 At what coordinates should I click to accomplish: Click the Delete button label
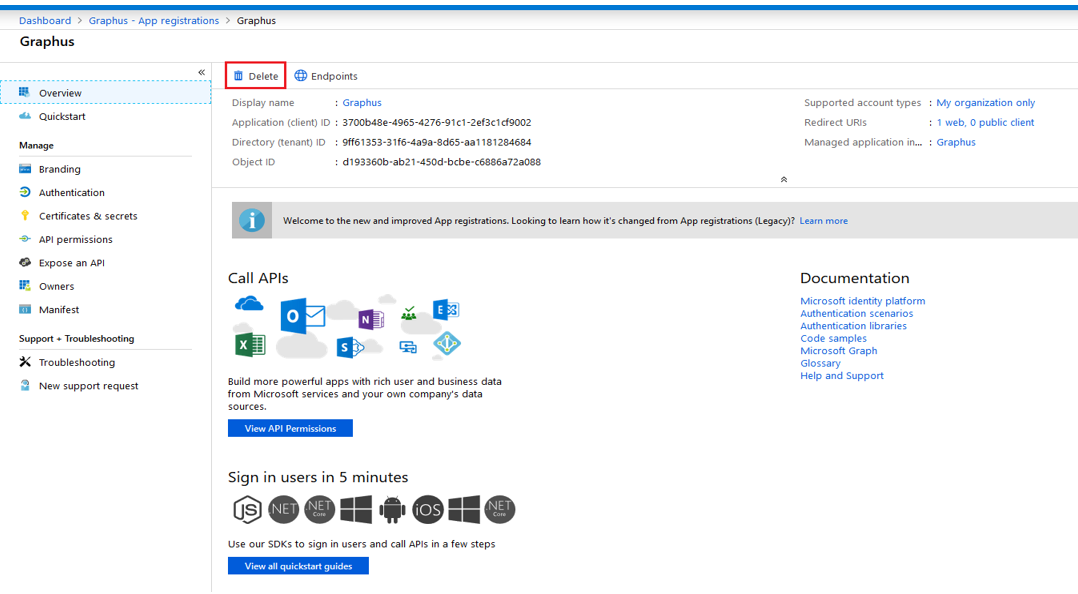pos(263,76)
